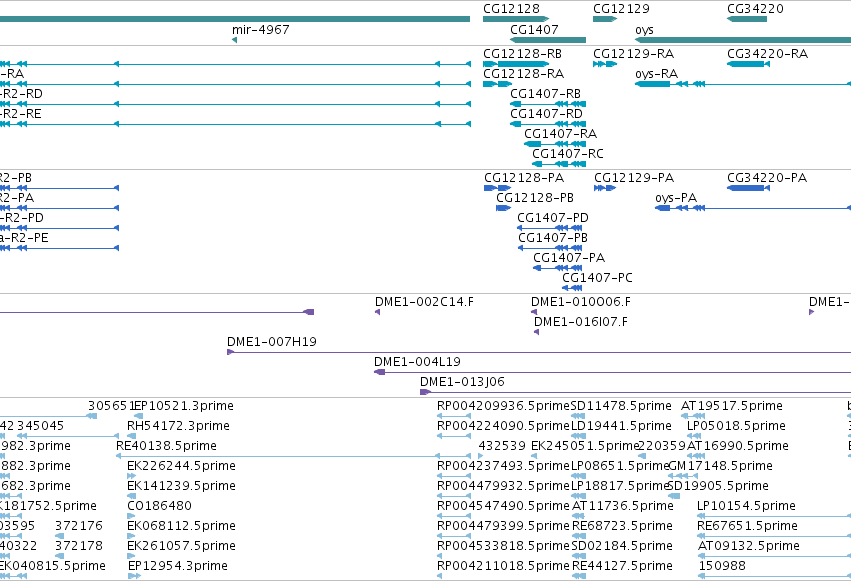Viewport: 851px width, 581px height.
Task: Click EST RP004479399.5prime
Action: [x=503, y=526]
